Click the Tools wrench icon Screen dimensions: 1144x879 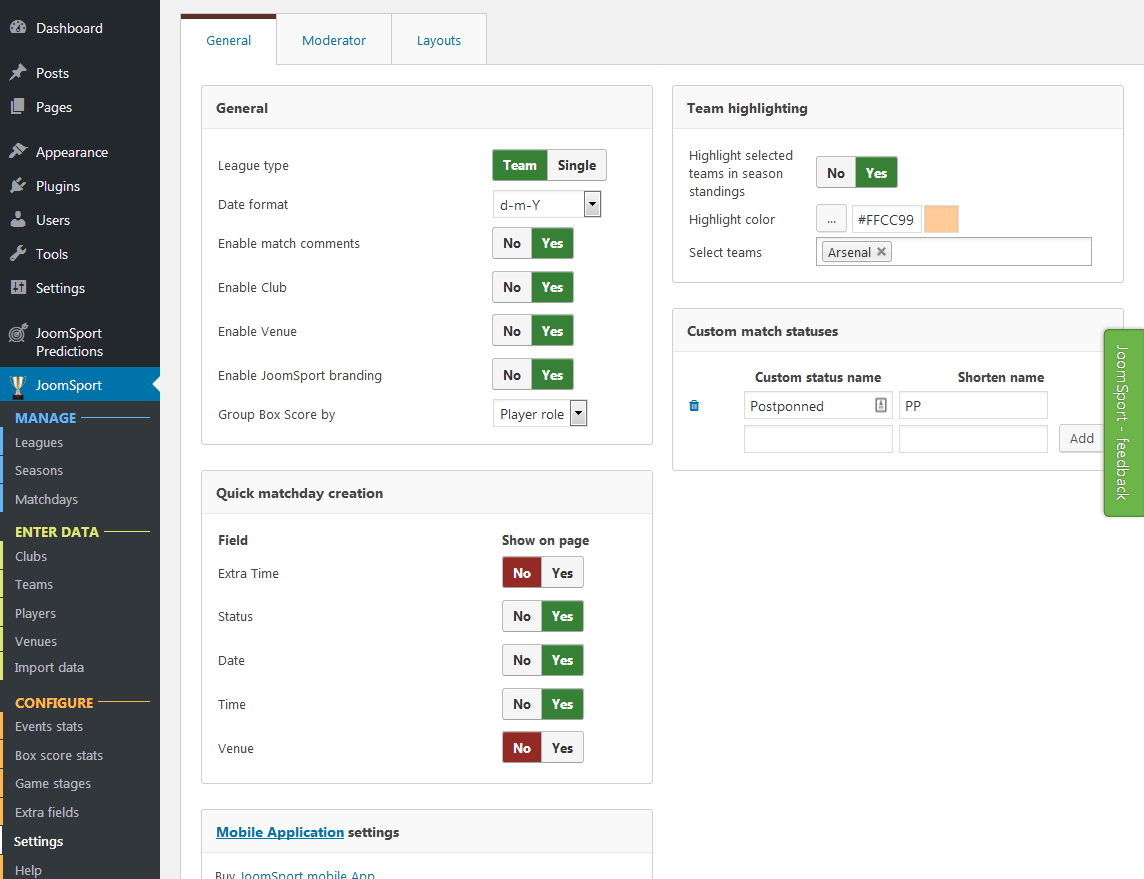tap(18, 253)
